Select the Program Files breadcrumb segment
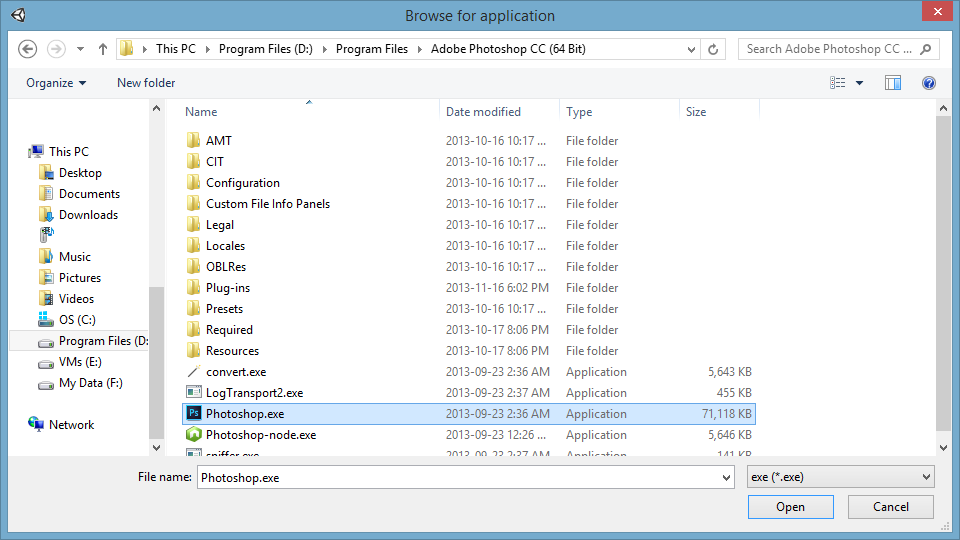Image resolution: width=960 pixels, height=540 pixels. click(372, 49)
